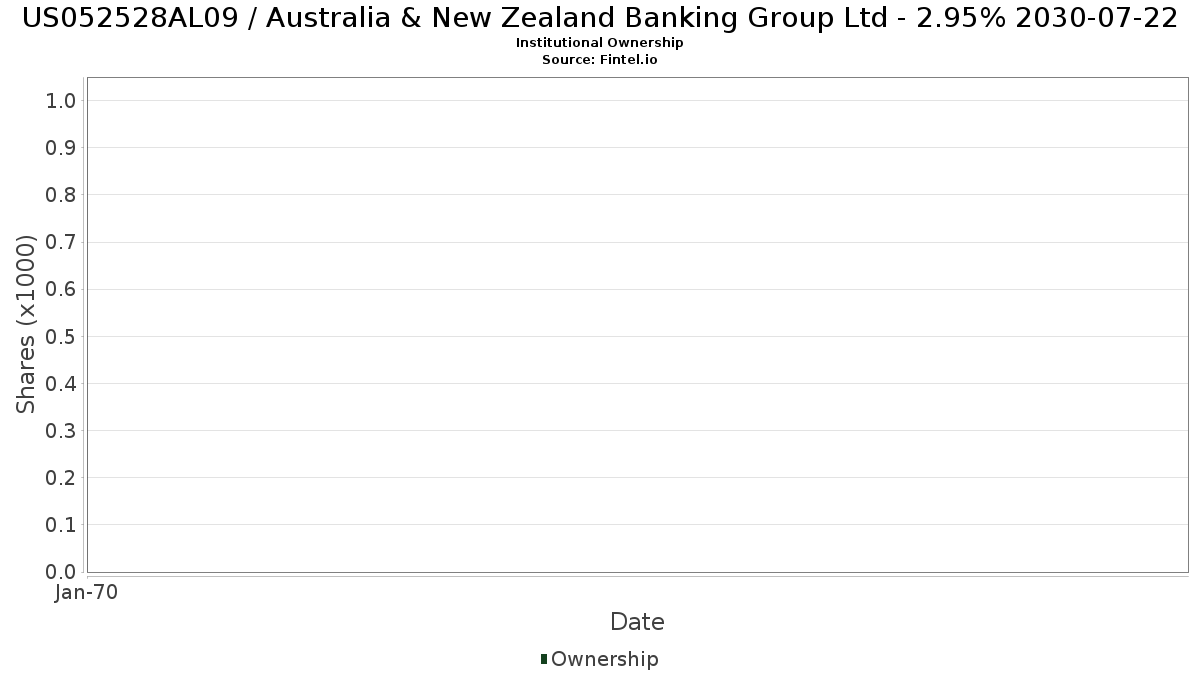Click the Ownership legend color swatch

pyautogui.click(x=544, y=659)
